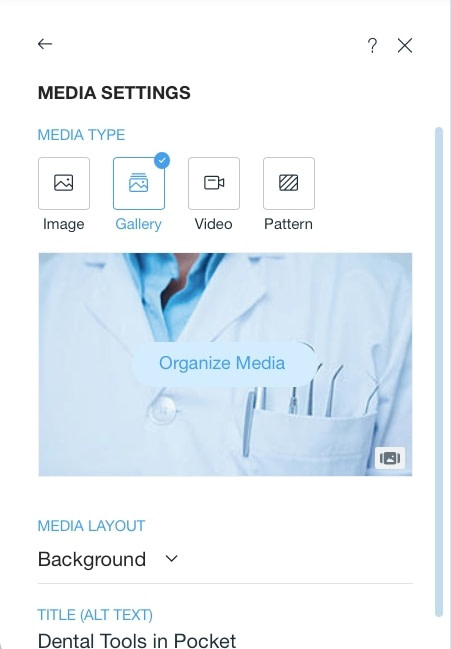
Task: Choose the Pattern media type icon
Action: click(x=289, y=183)
